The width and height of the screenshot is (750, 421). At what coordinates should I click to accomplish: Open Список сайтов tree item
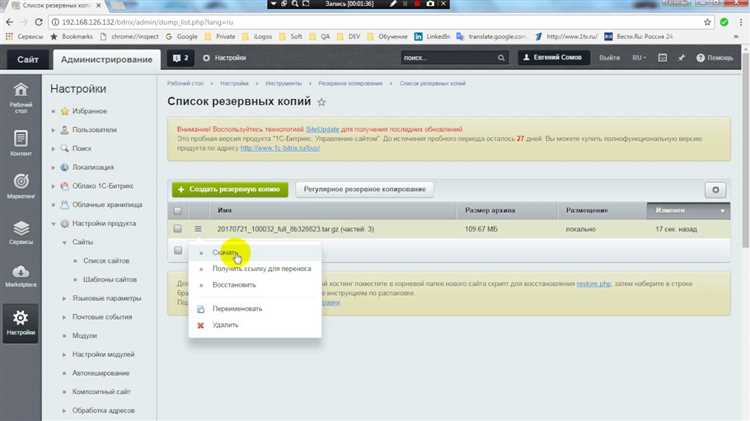tap(106, 261)
